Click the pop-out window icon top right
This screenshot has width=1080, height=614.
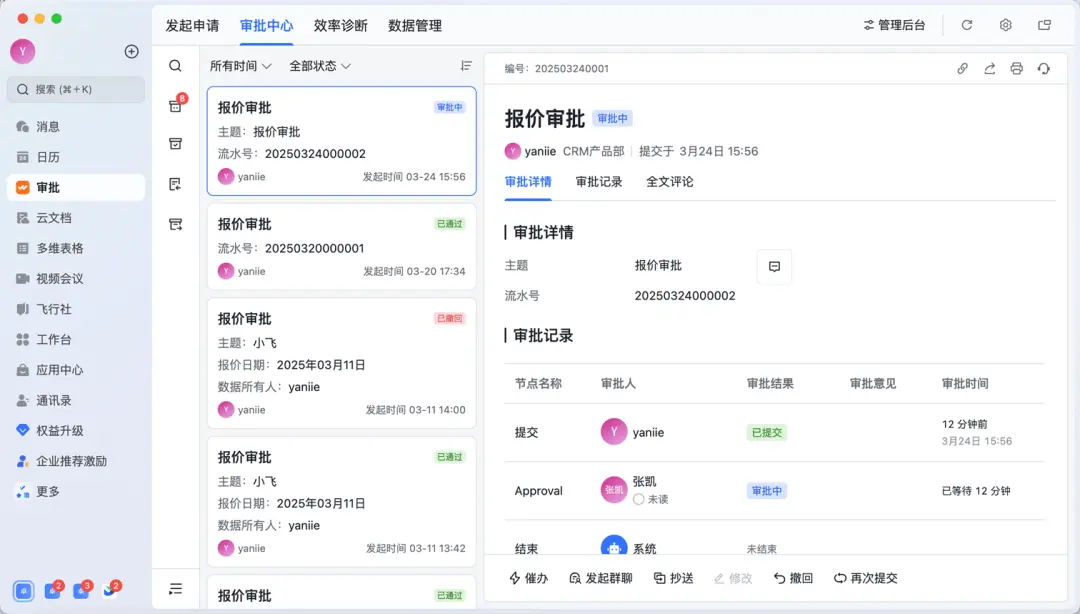[1044, 25]
